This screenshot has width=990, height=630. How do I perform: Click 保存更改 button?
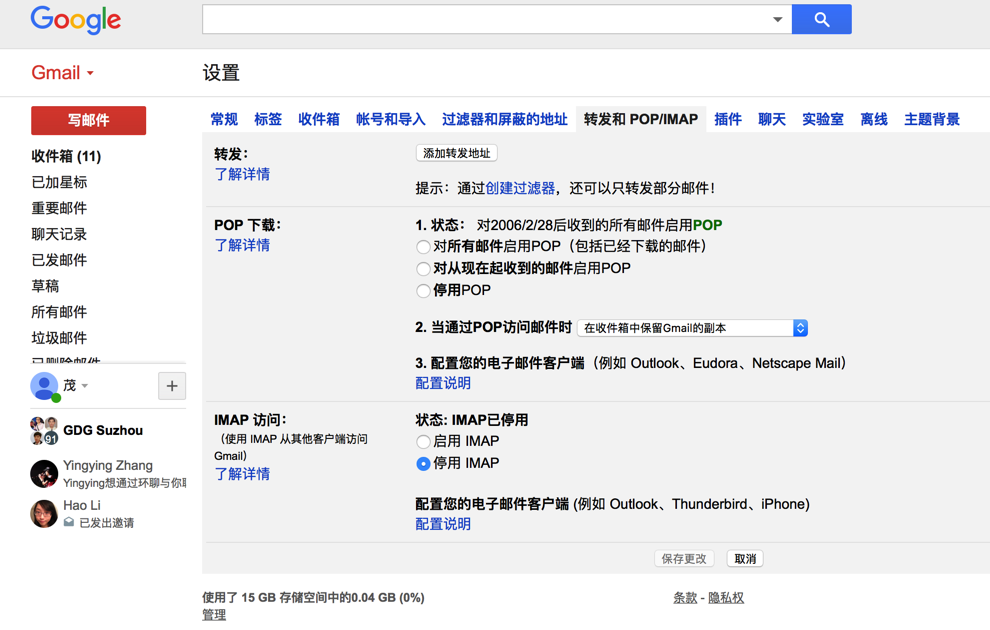pyautogui.click(x=684, y=559)
